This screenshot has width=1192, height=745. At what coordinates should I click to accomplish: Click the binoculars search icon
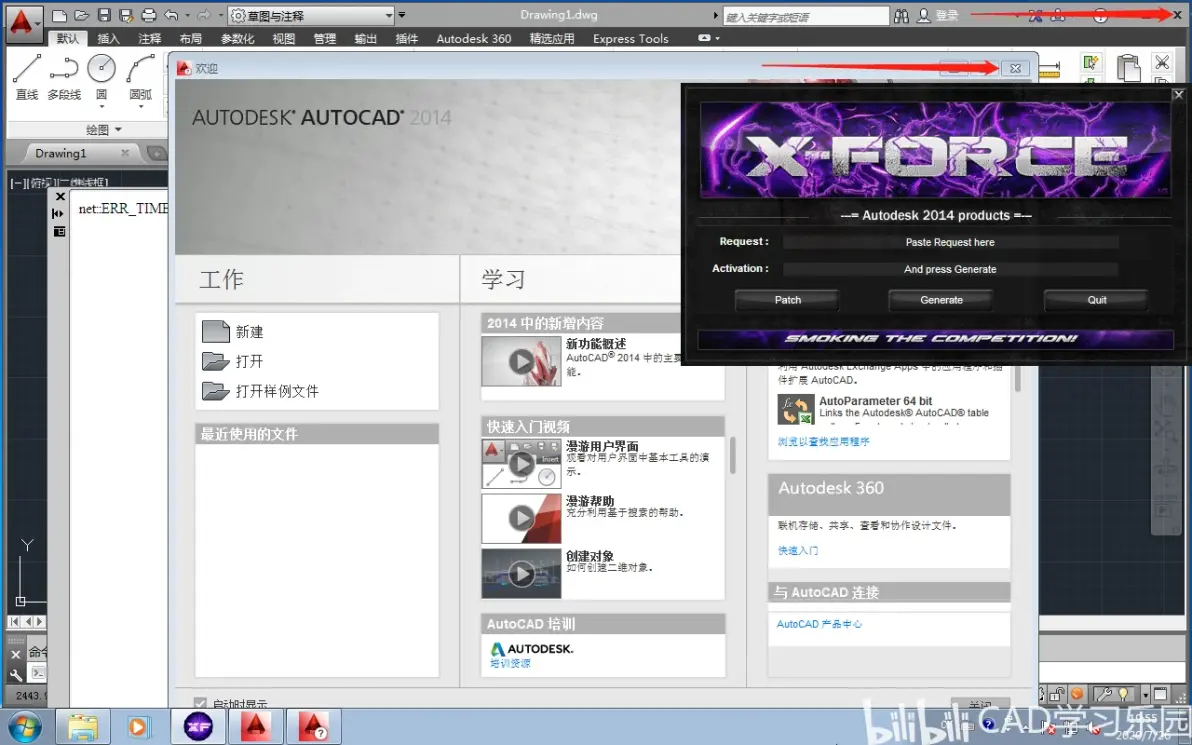(x=901, y=15)
